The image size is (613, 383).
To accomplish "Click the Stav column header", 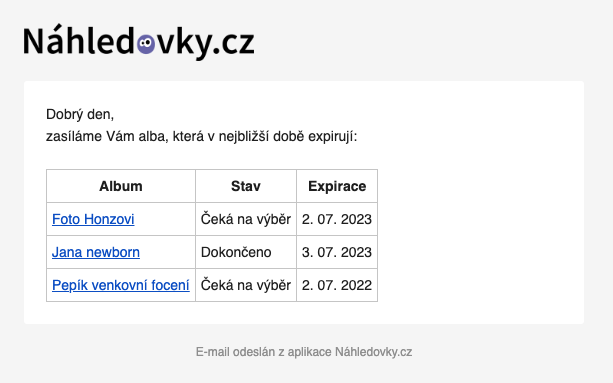I will click(246, 186).
